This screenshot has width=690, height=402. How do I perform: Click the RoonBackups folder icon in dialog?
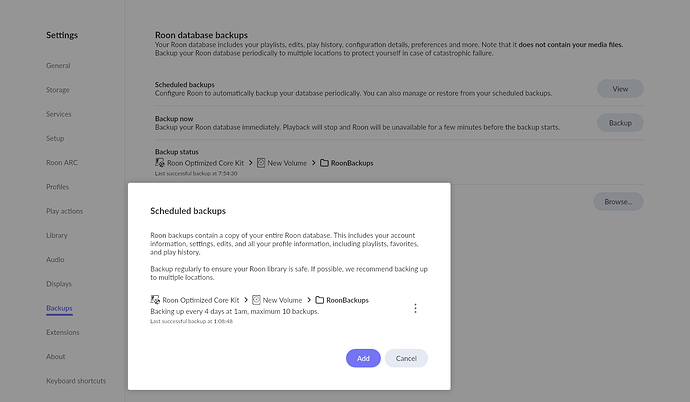319,300
